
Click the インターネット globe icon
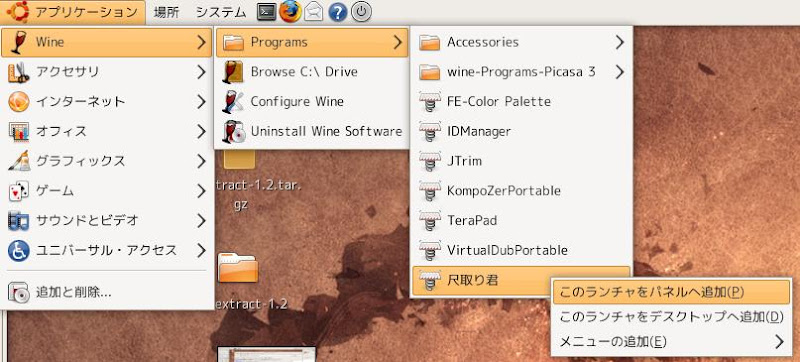click(x=18, y=101)
